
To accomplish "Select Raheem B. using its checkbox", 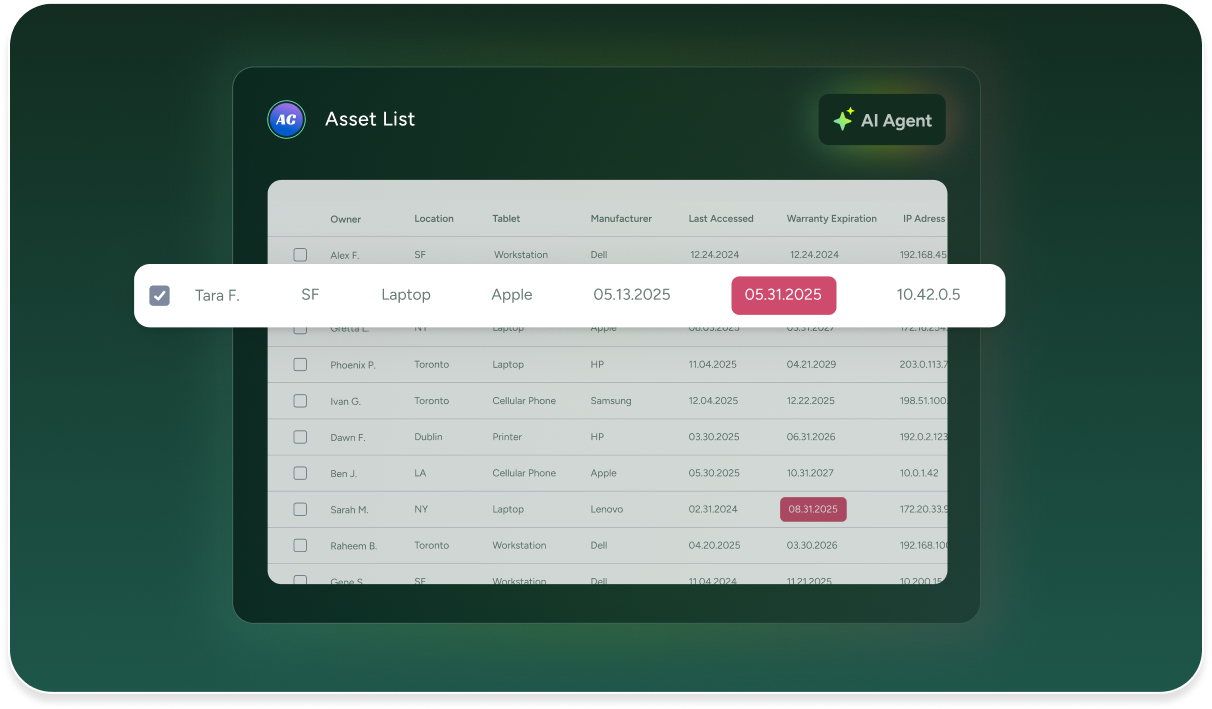I will (300, 545).
